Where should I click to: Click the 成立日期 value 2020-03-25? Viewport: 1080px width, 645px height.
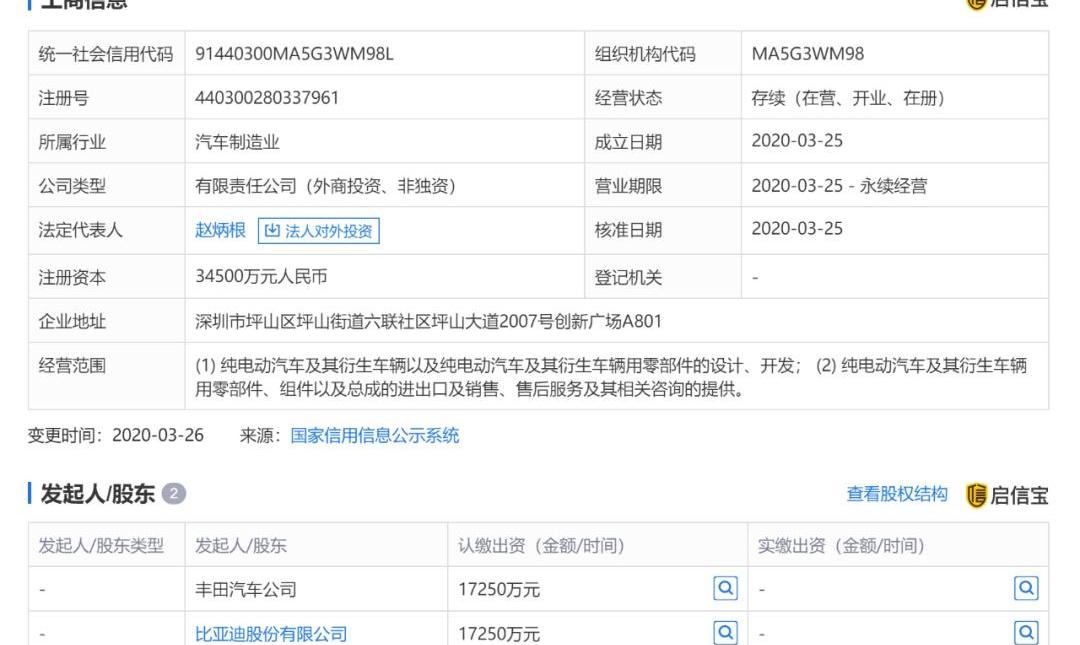(797, 141)
